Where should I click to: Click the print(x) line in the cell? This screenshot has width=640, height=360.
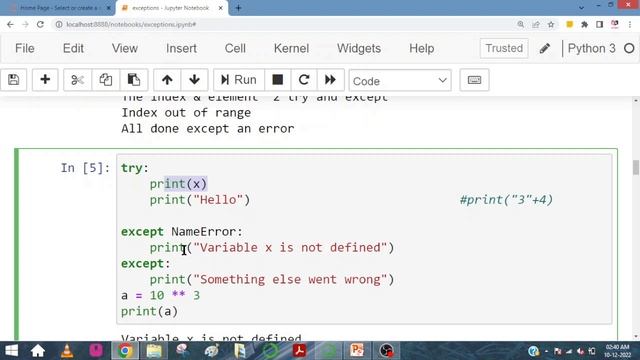click(178, 184)
